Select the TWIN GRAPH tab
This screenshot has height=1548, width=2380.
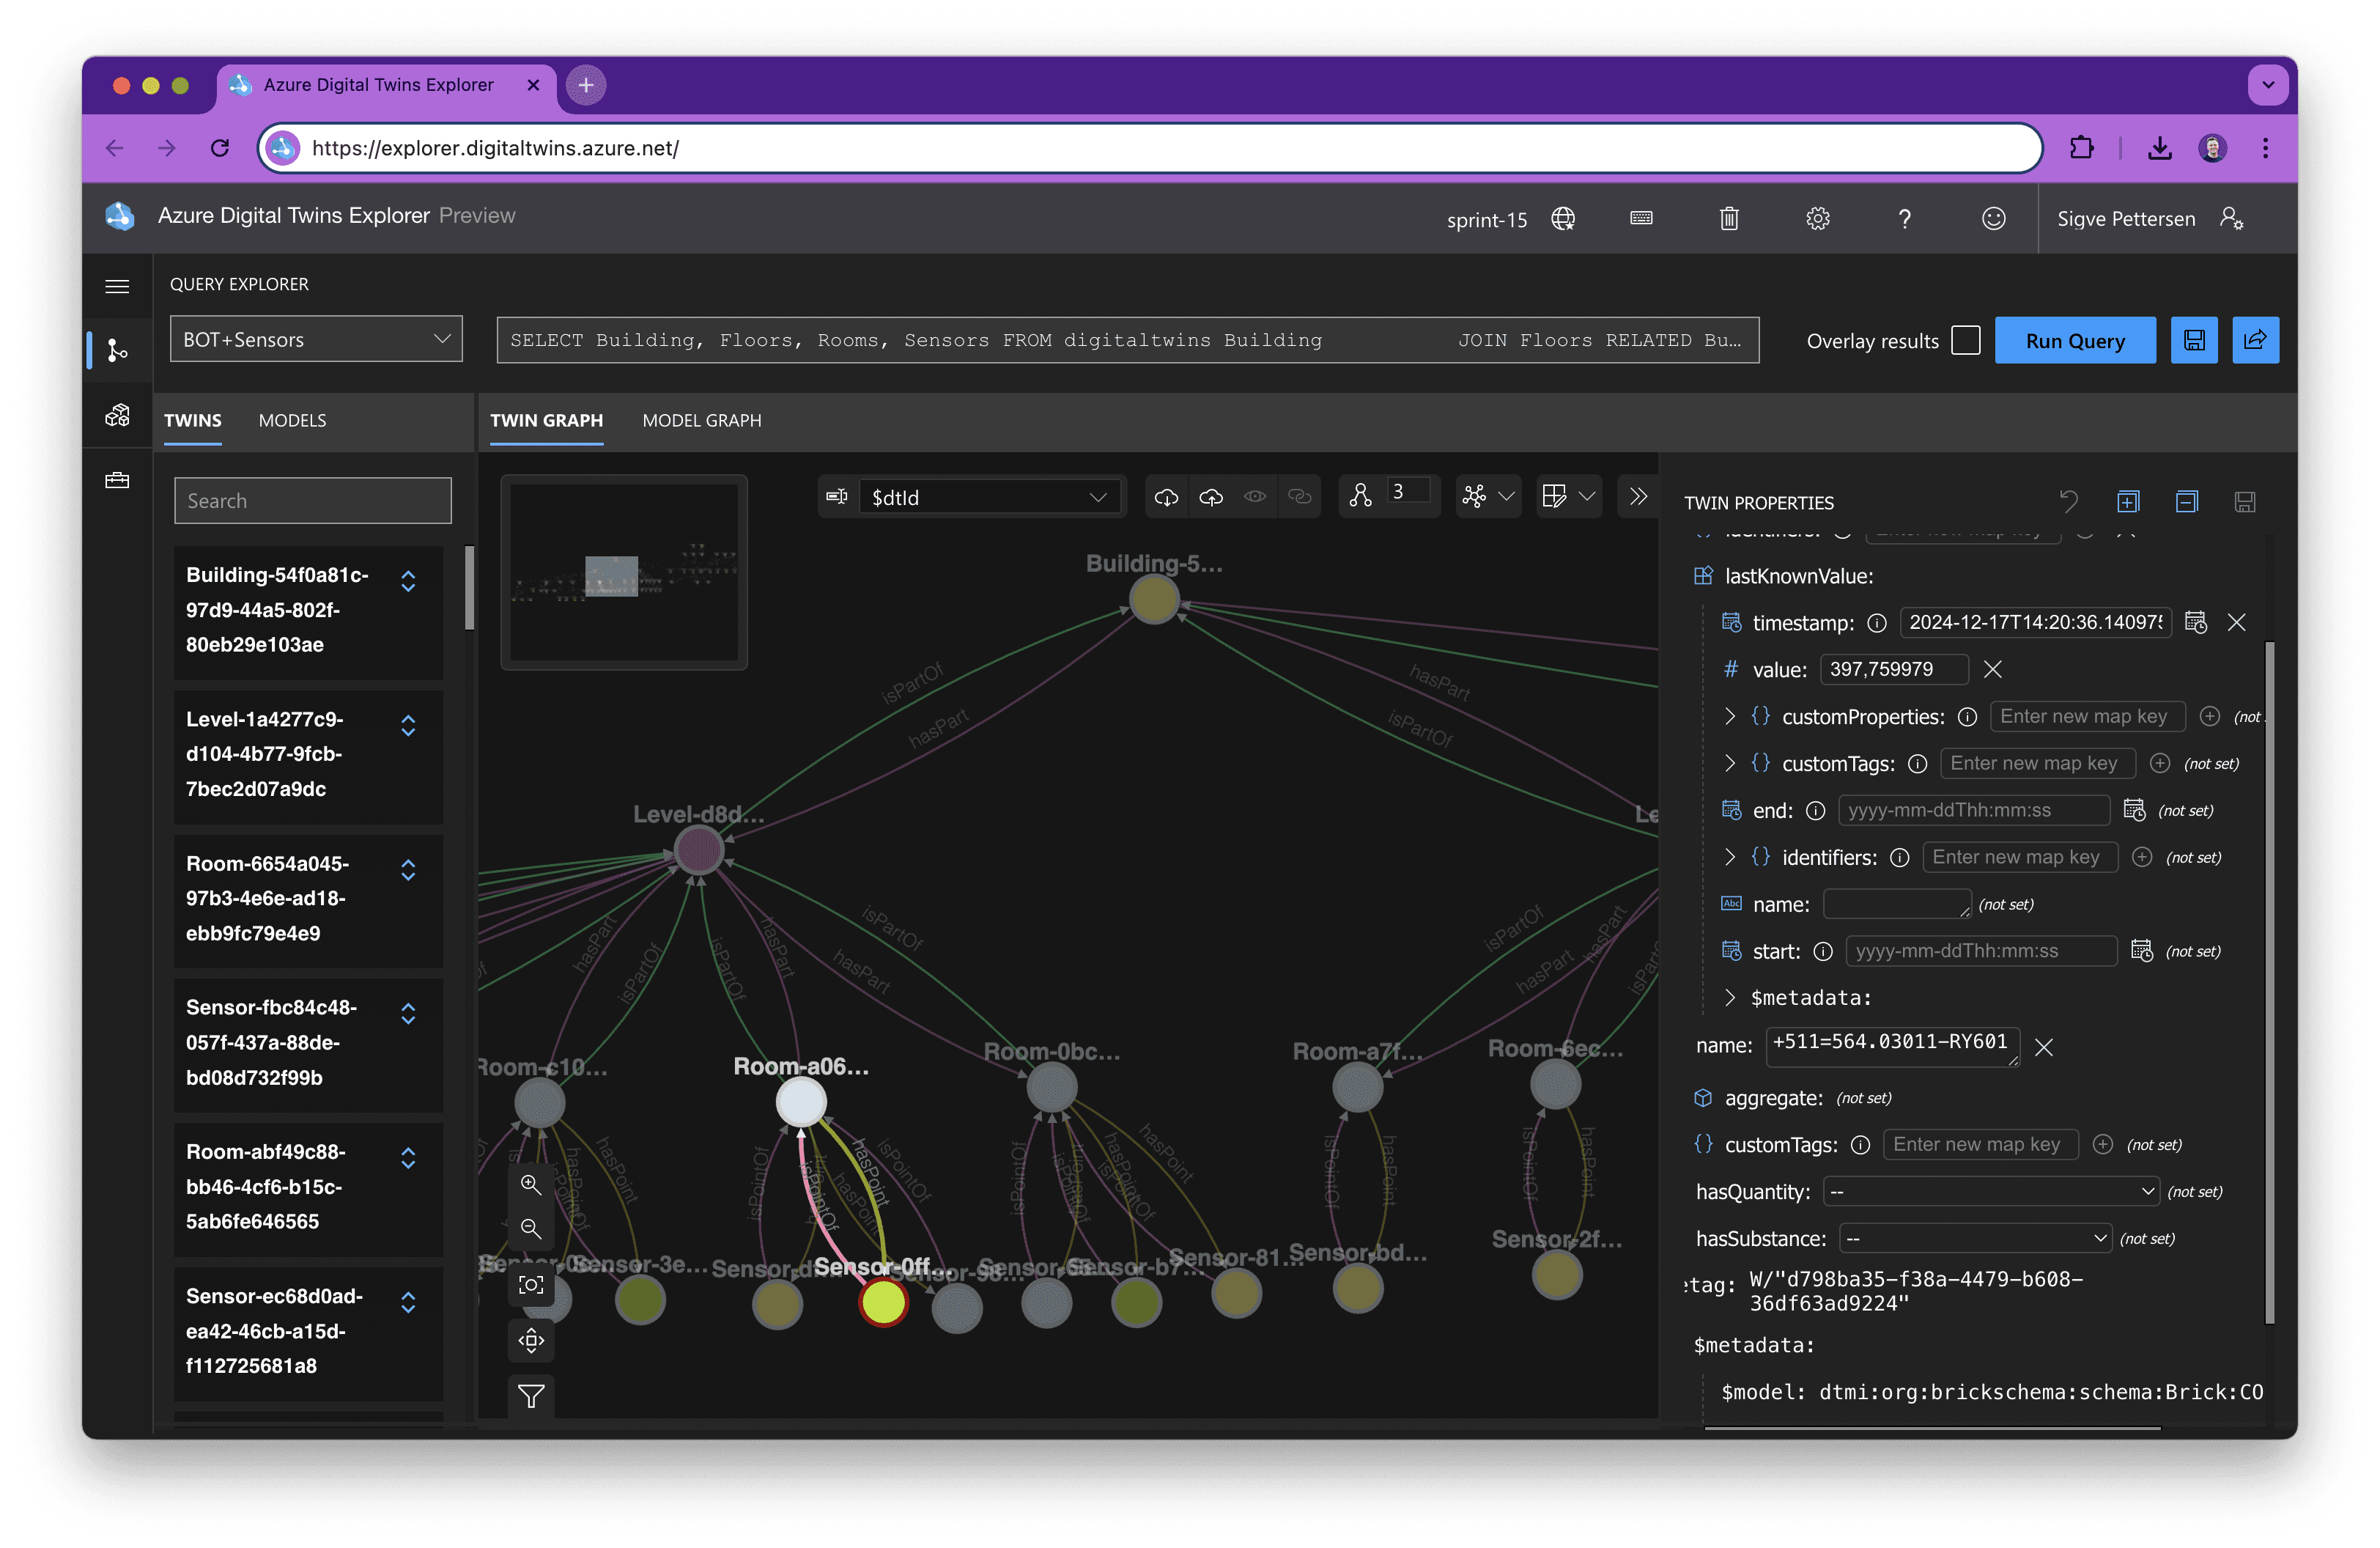(x=547, y=420)
